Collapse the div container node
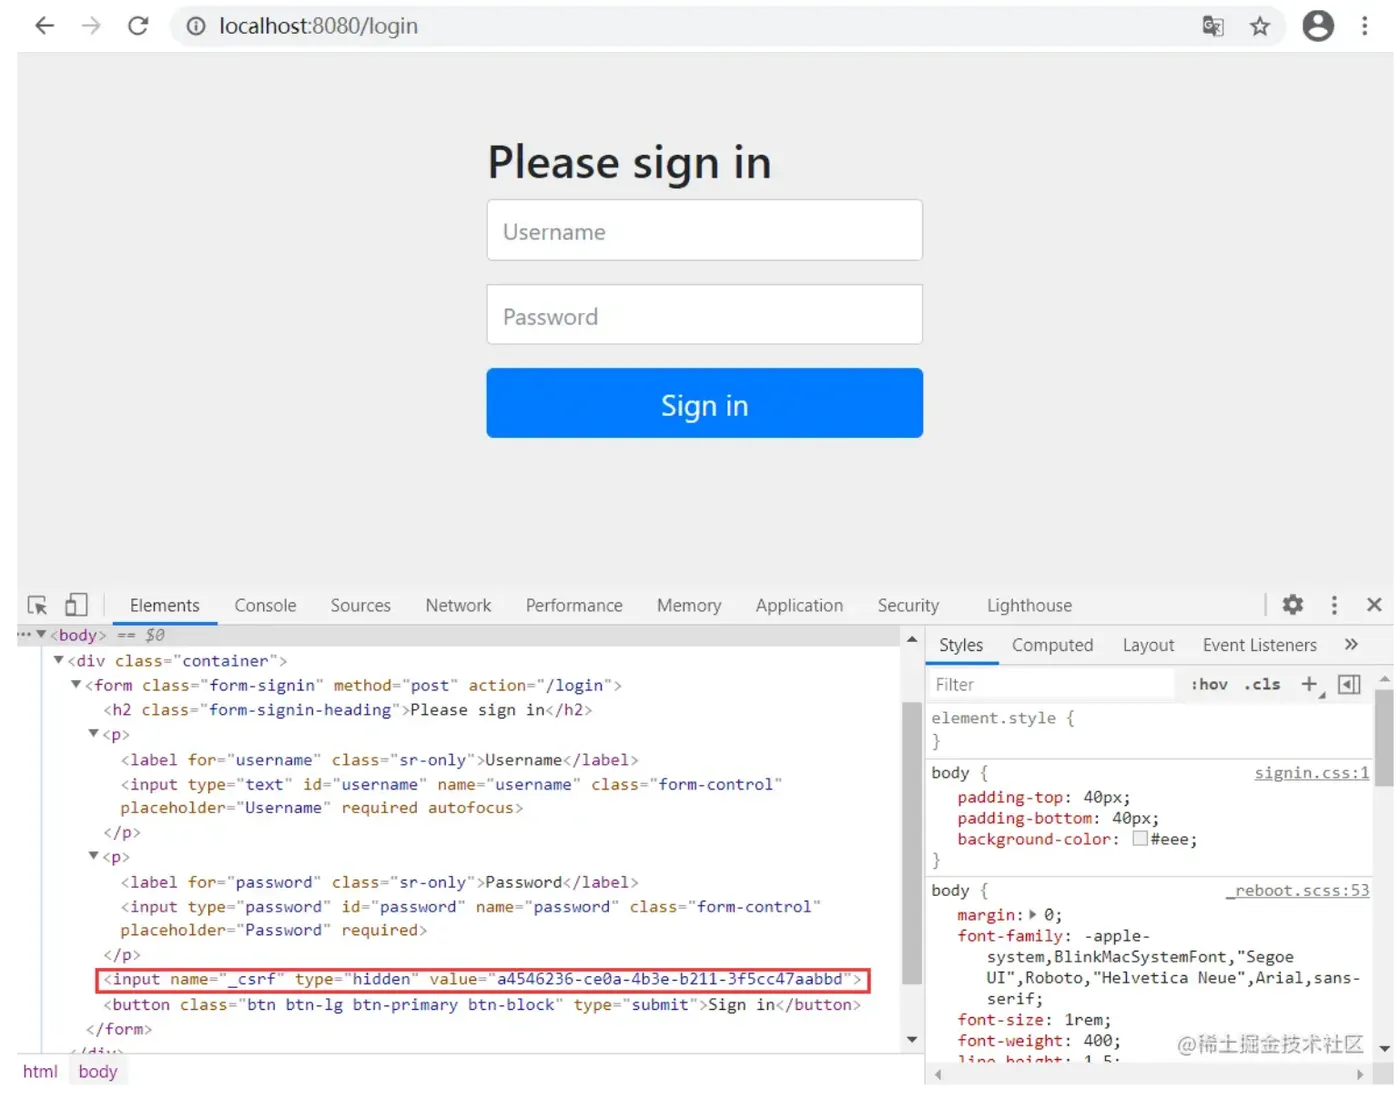 point(58,660)
